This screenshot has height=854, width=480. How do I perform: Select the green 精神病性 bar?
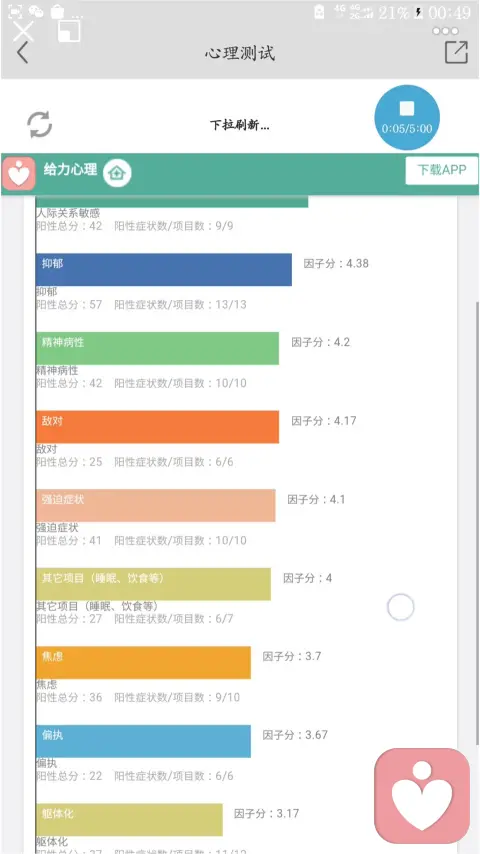coord(157,348)
